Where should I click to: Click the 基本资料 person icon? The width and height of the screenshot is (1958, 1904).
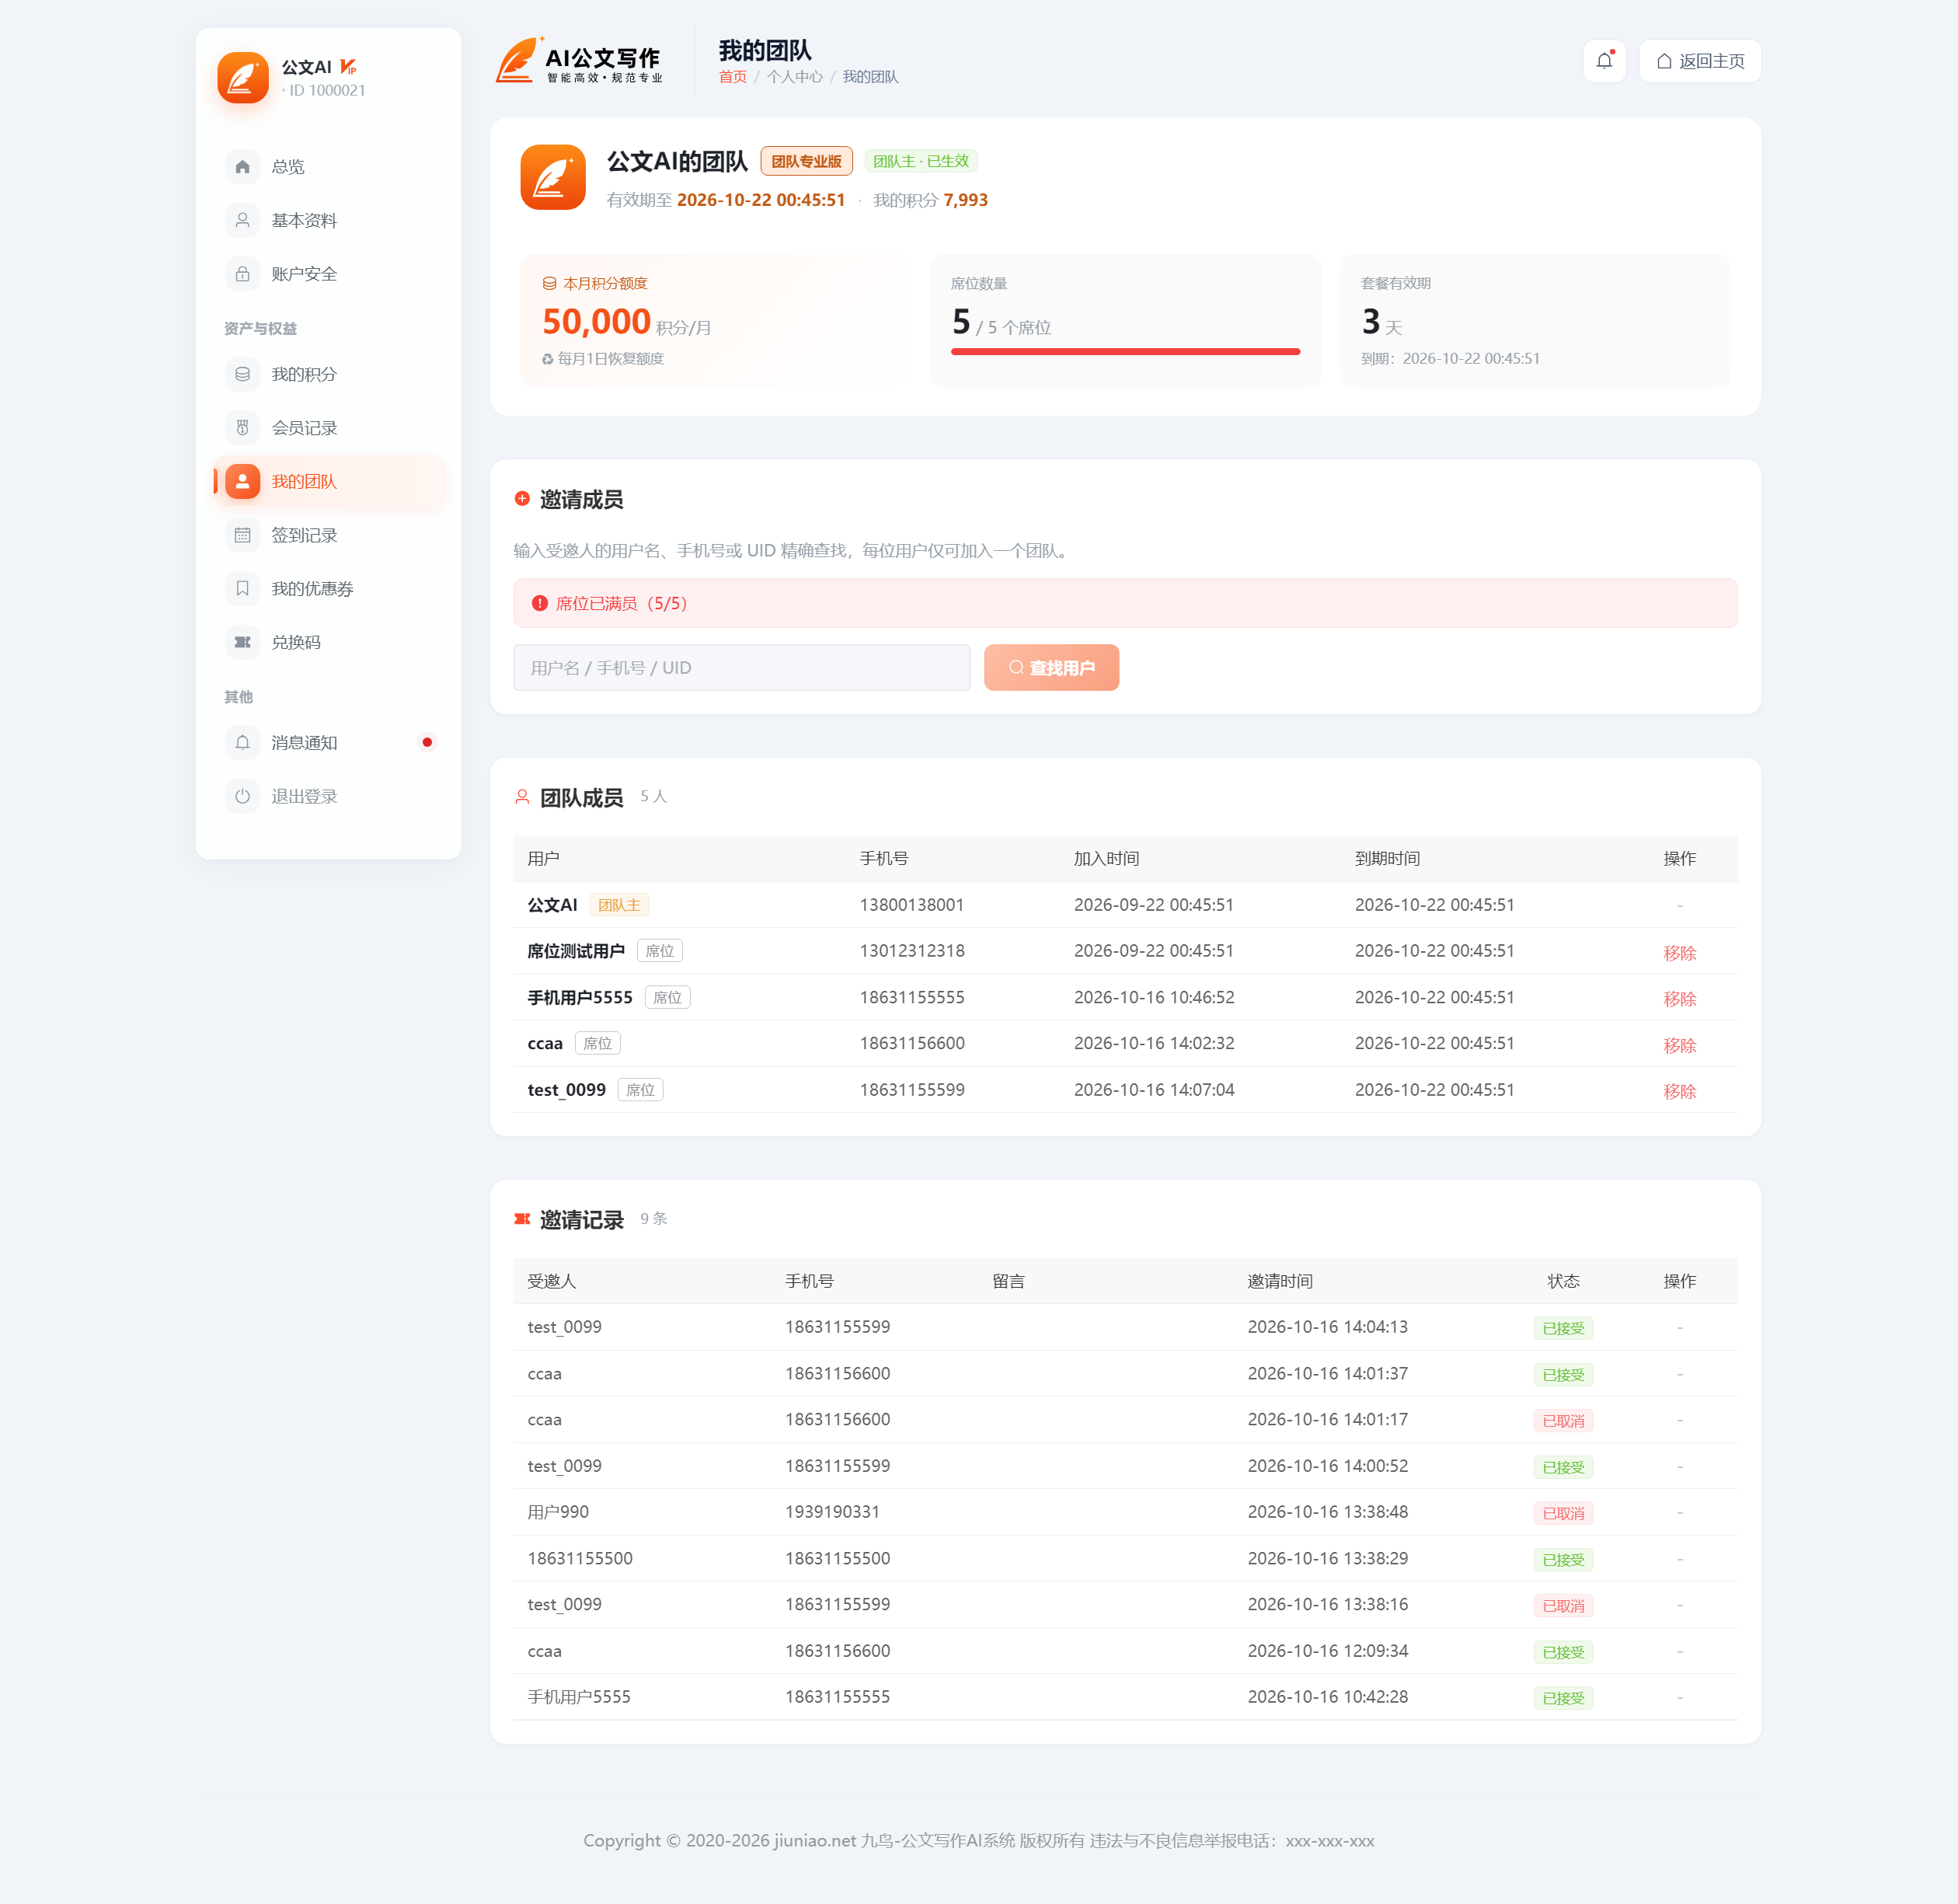[242, 220]
